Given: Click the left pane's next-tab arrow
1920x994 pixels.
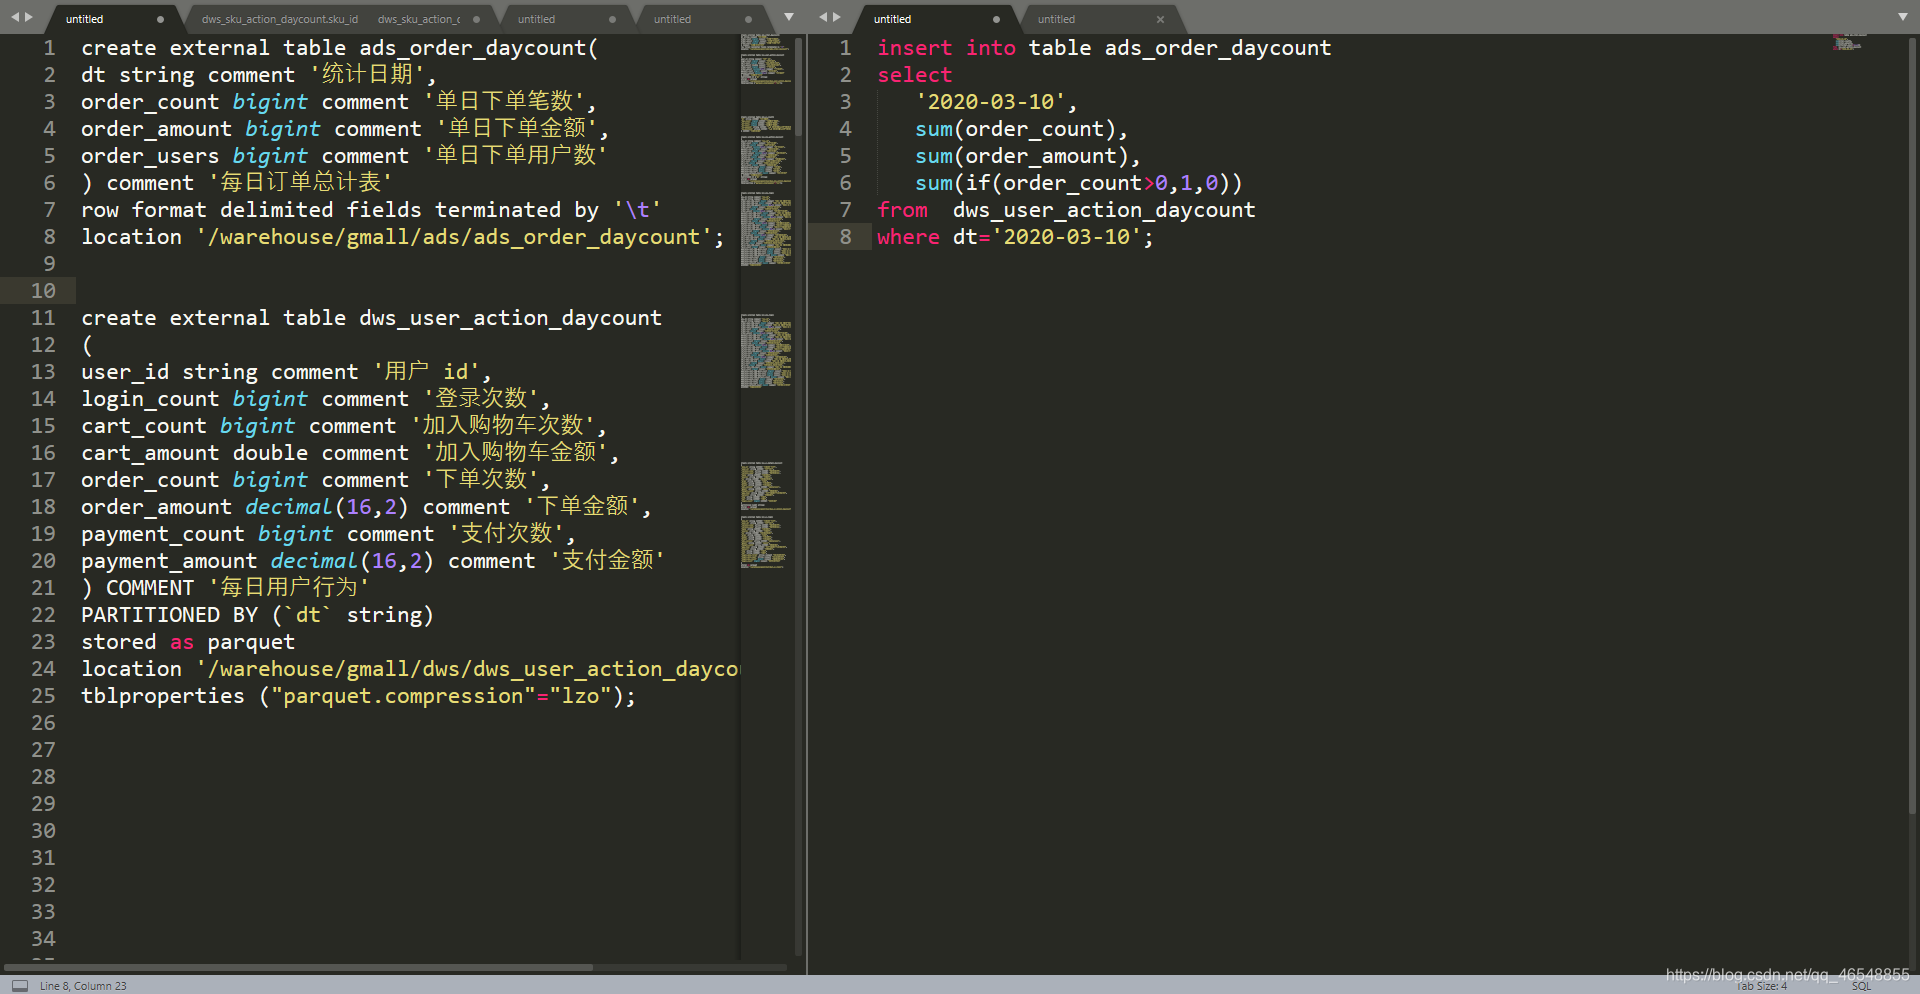Looking at the screenshot, I should (29, 17).
